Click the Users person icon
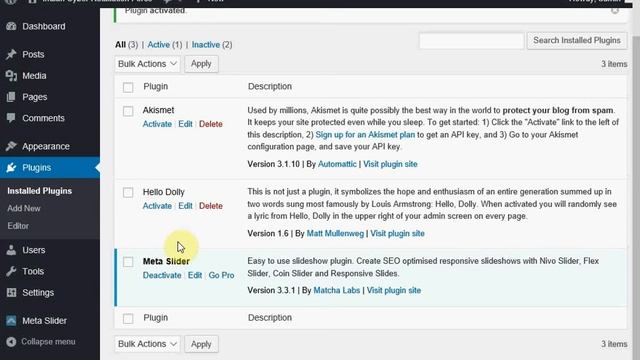 (11, 250)
